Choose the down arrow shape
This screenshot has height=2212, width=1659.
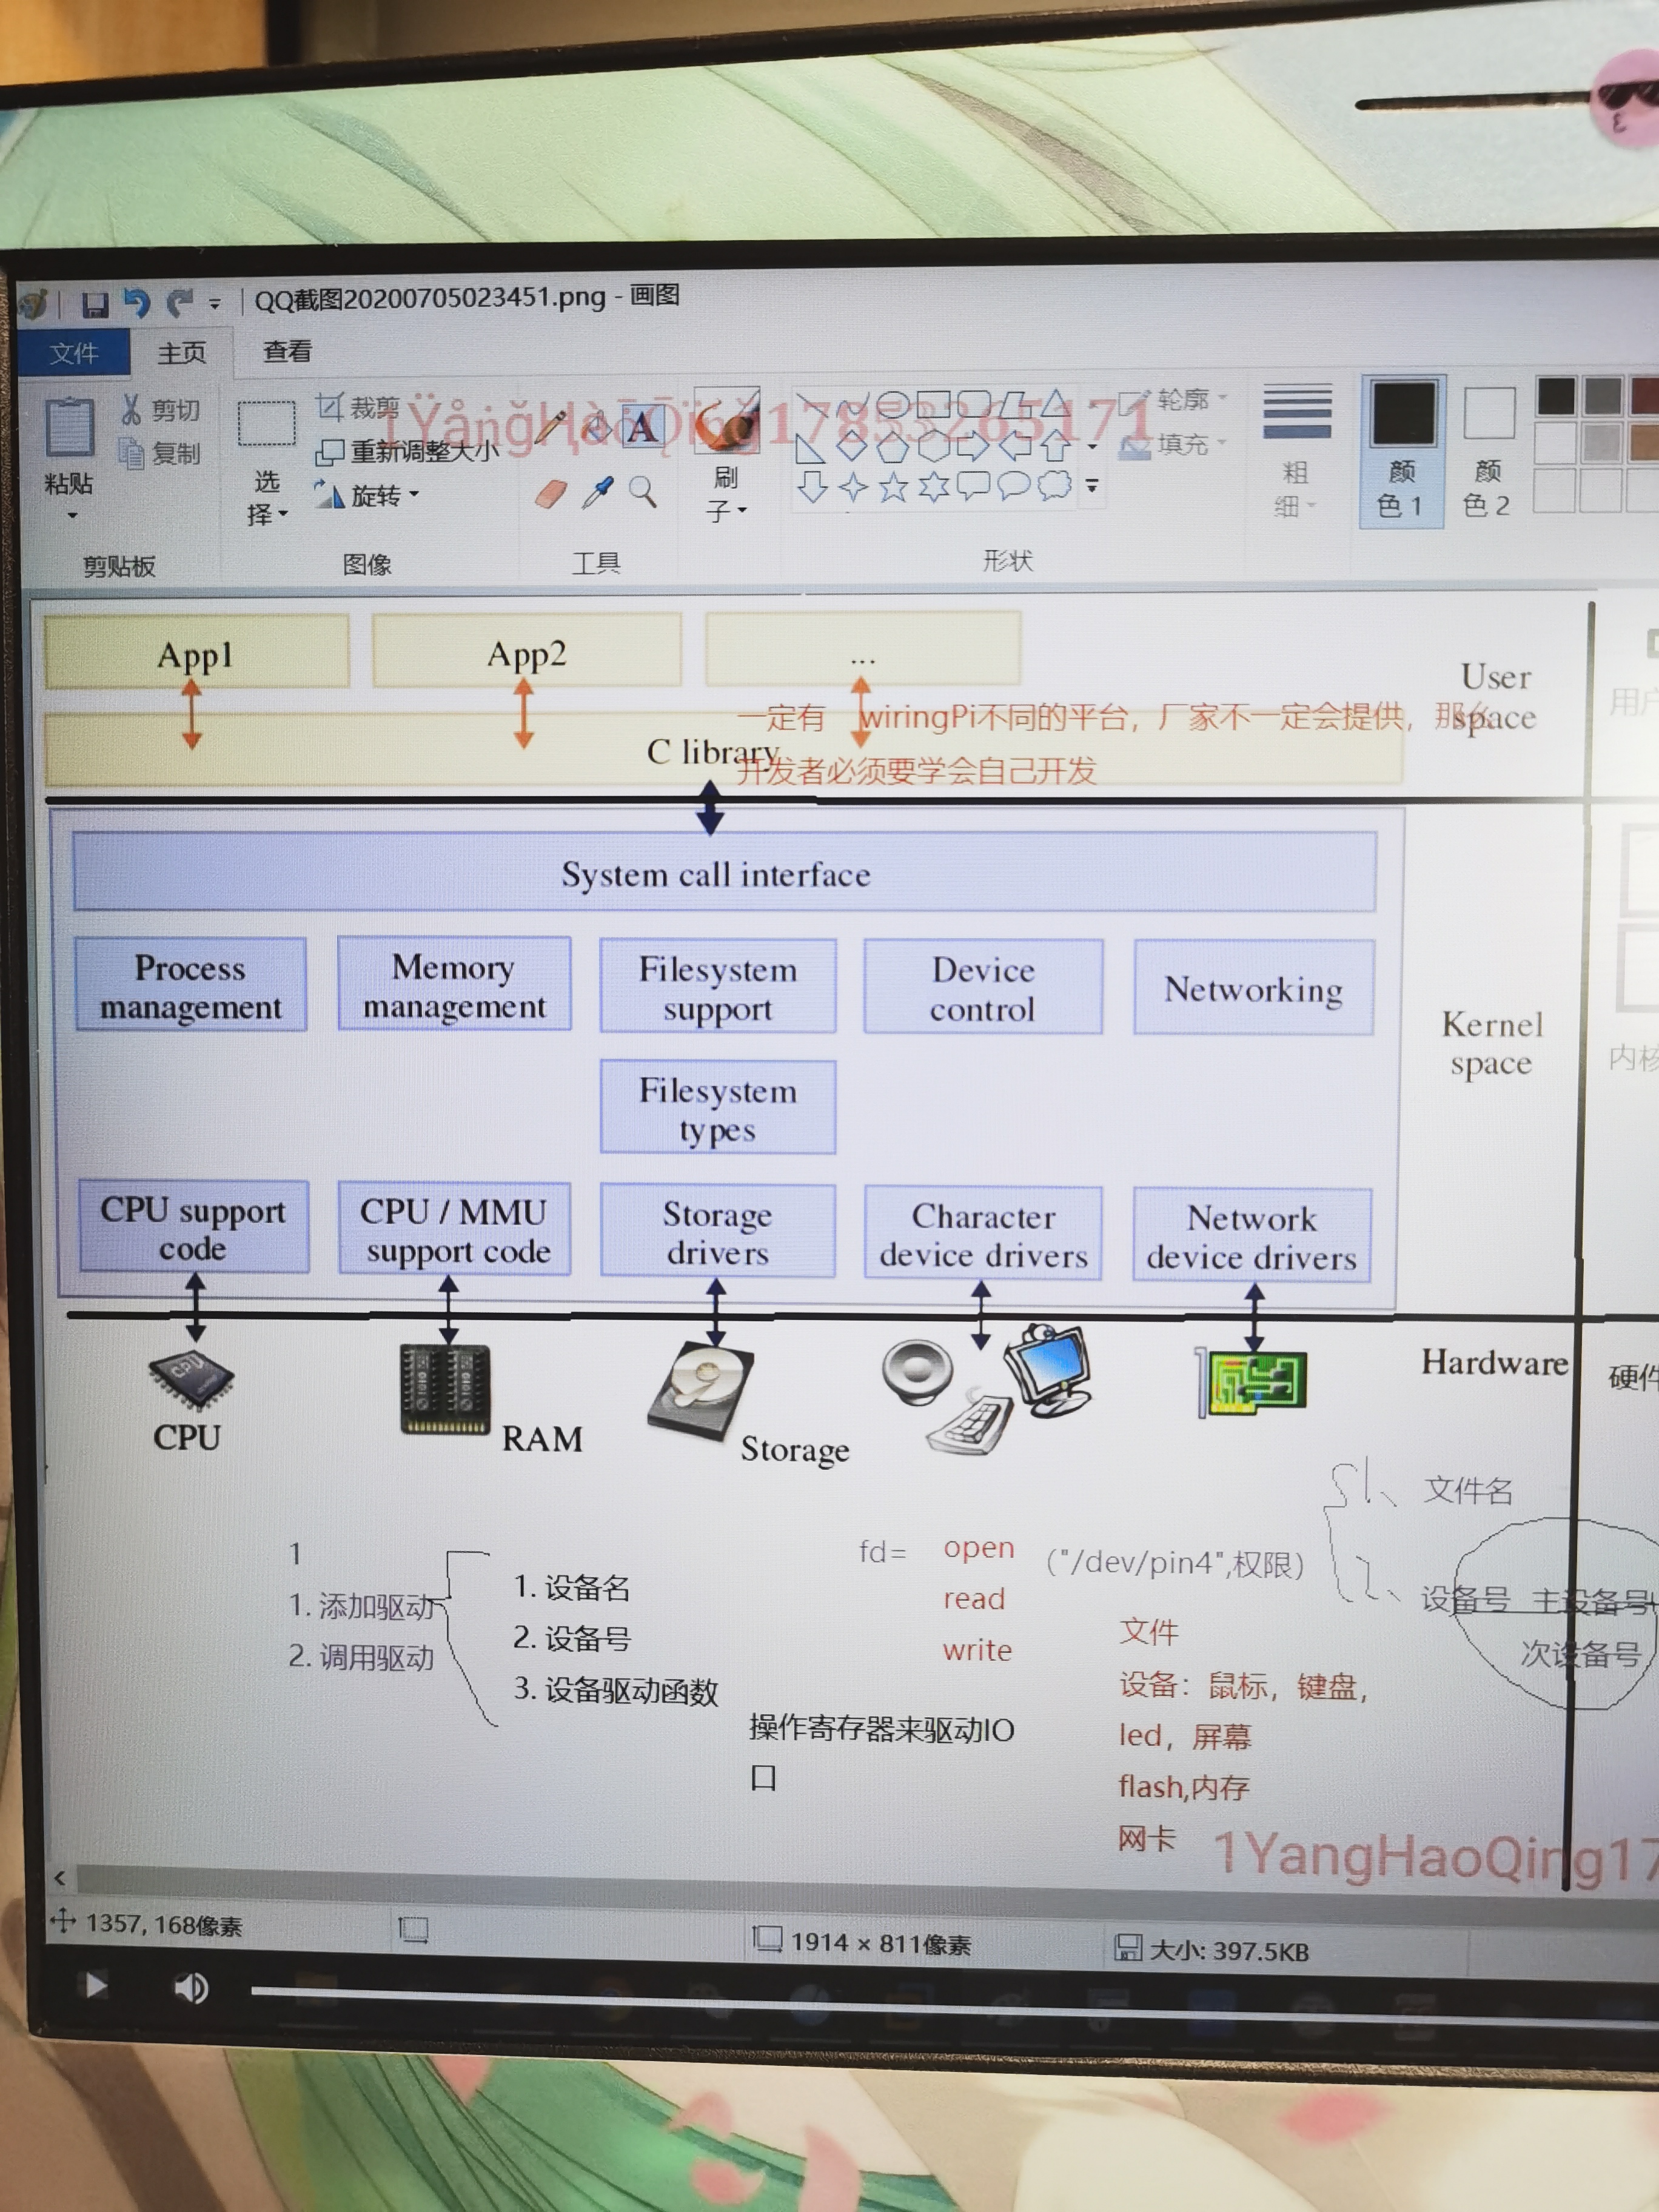(812, 488)
